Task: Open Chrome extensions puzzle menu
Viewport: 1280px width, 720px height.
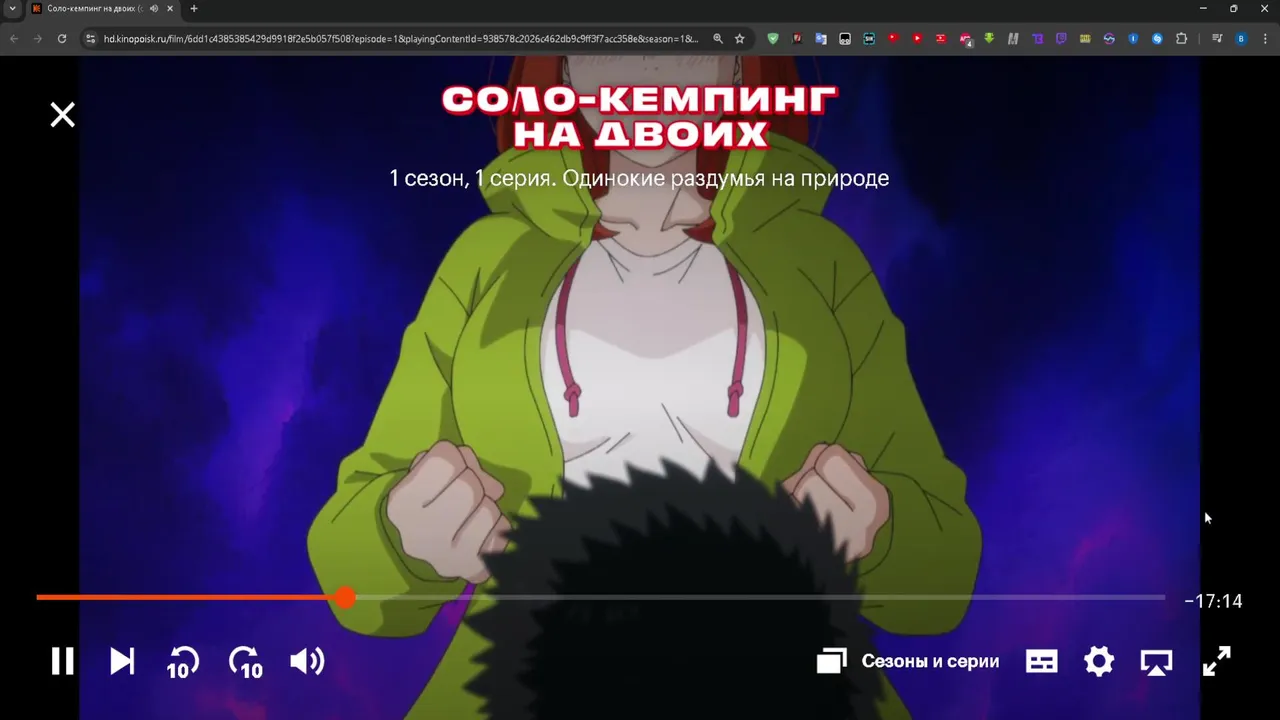Action: click(x=1181, y=39)
